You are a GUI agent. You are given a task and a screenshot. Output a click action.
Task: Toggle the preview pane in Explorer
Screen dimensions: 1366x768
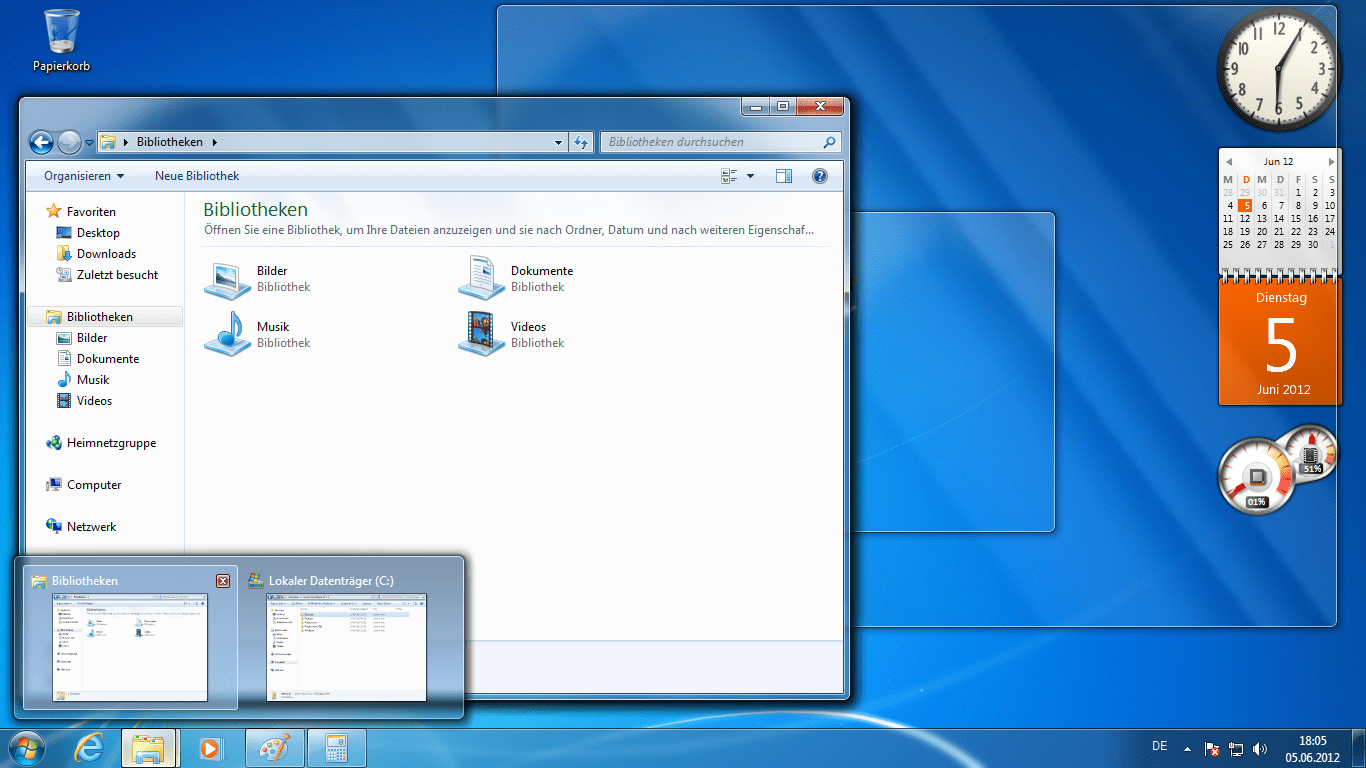(784, 176)
